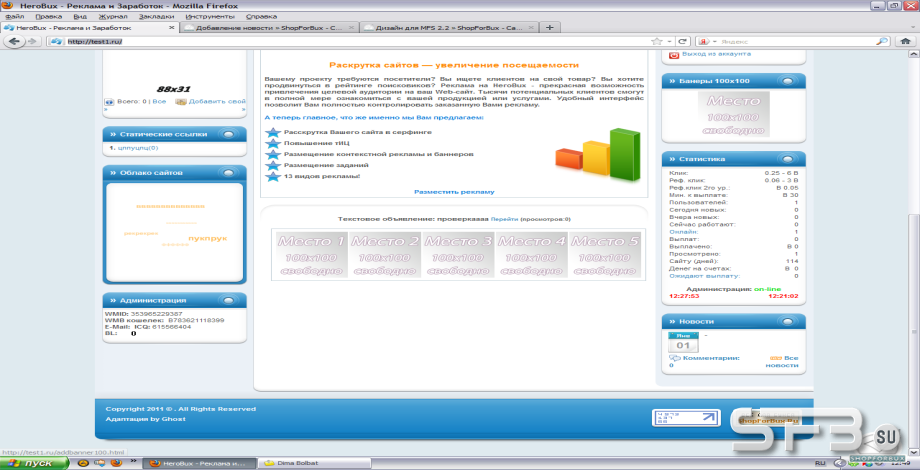Open a new tab with the plus button
Image resolution: width=920 pixels, height=470 pixels.
550,28
